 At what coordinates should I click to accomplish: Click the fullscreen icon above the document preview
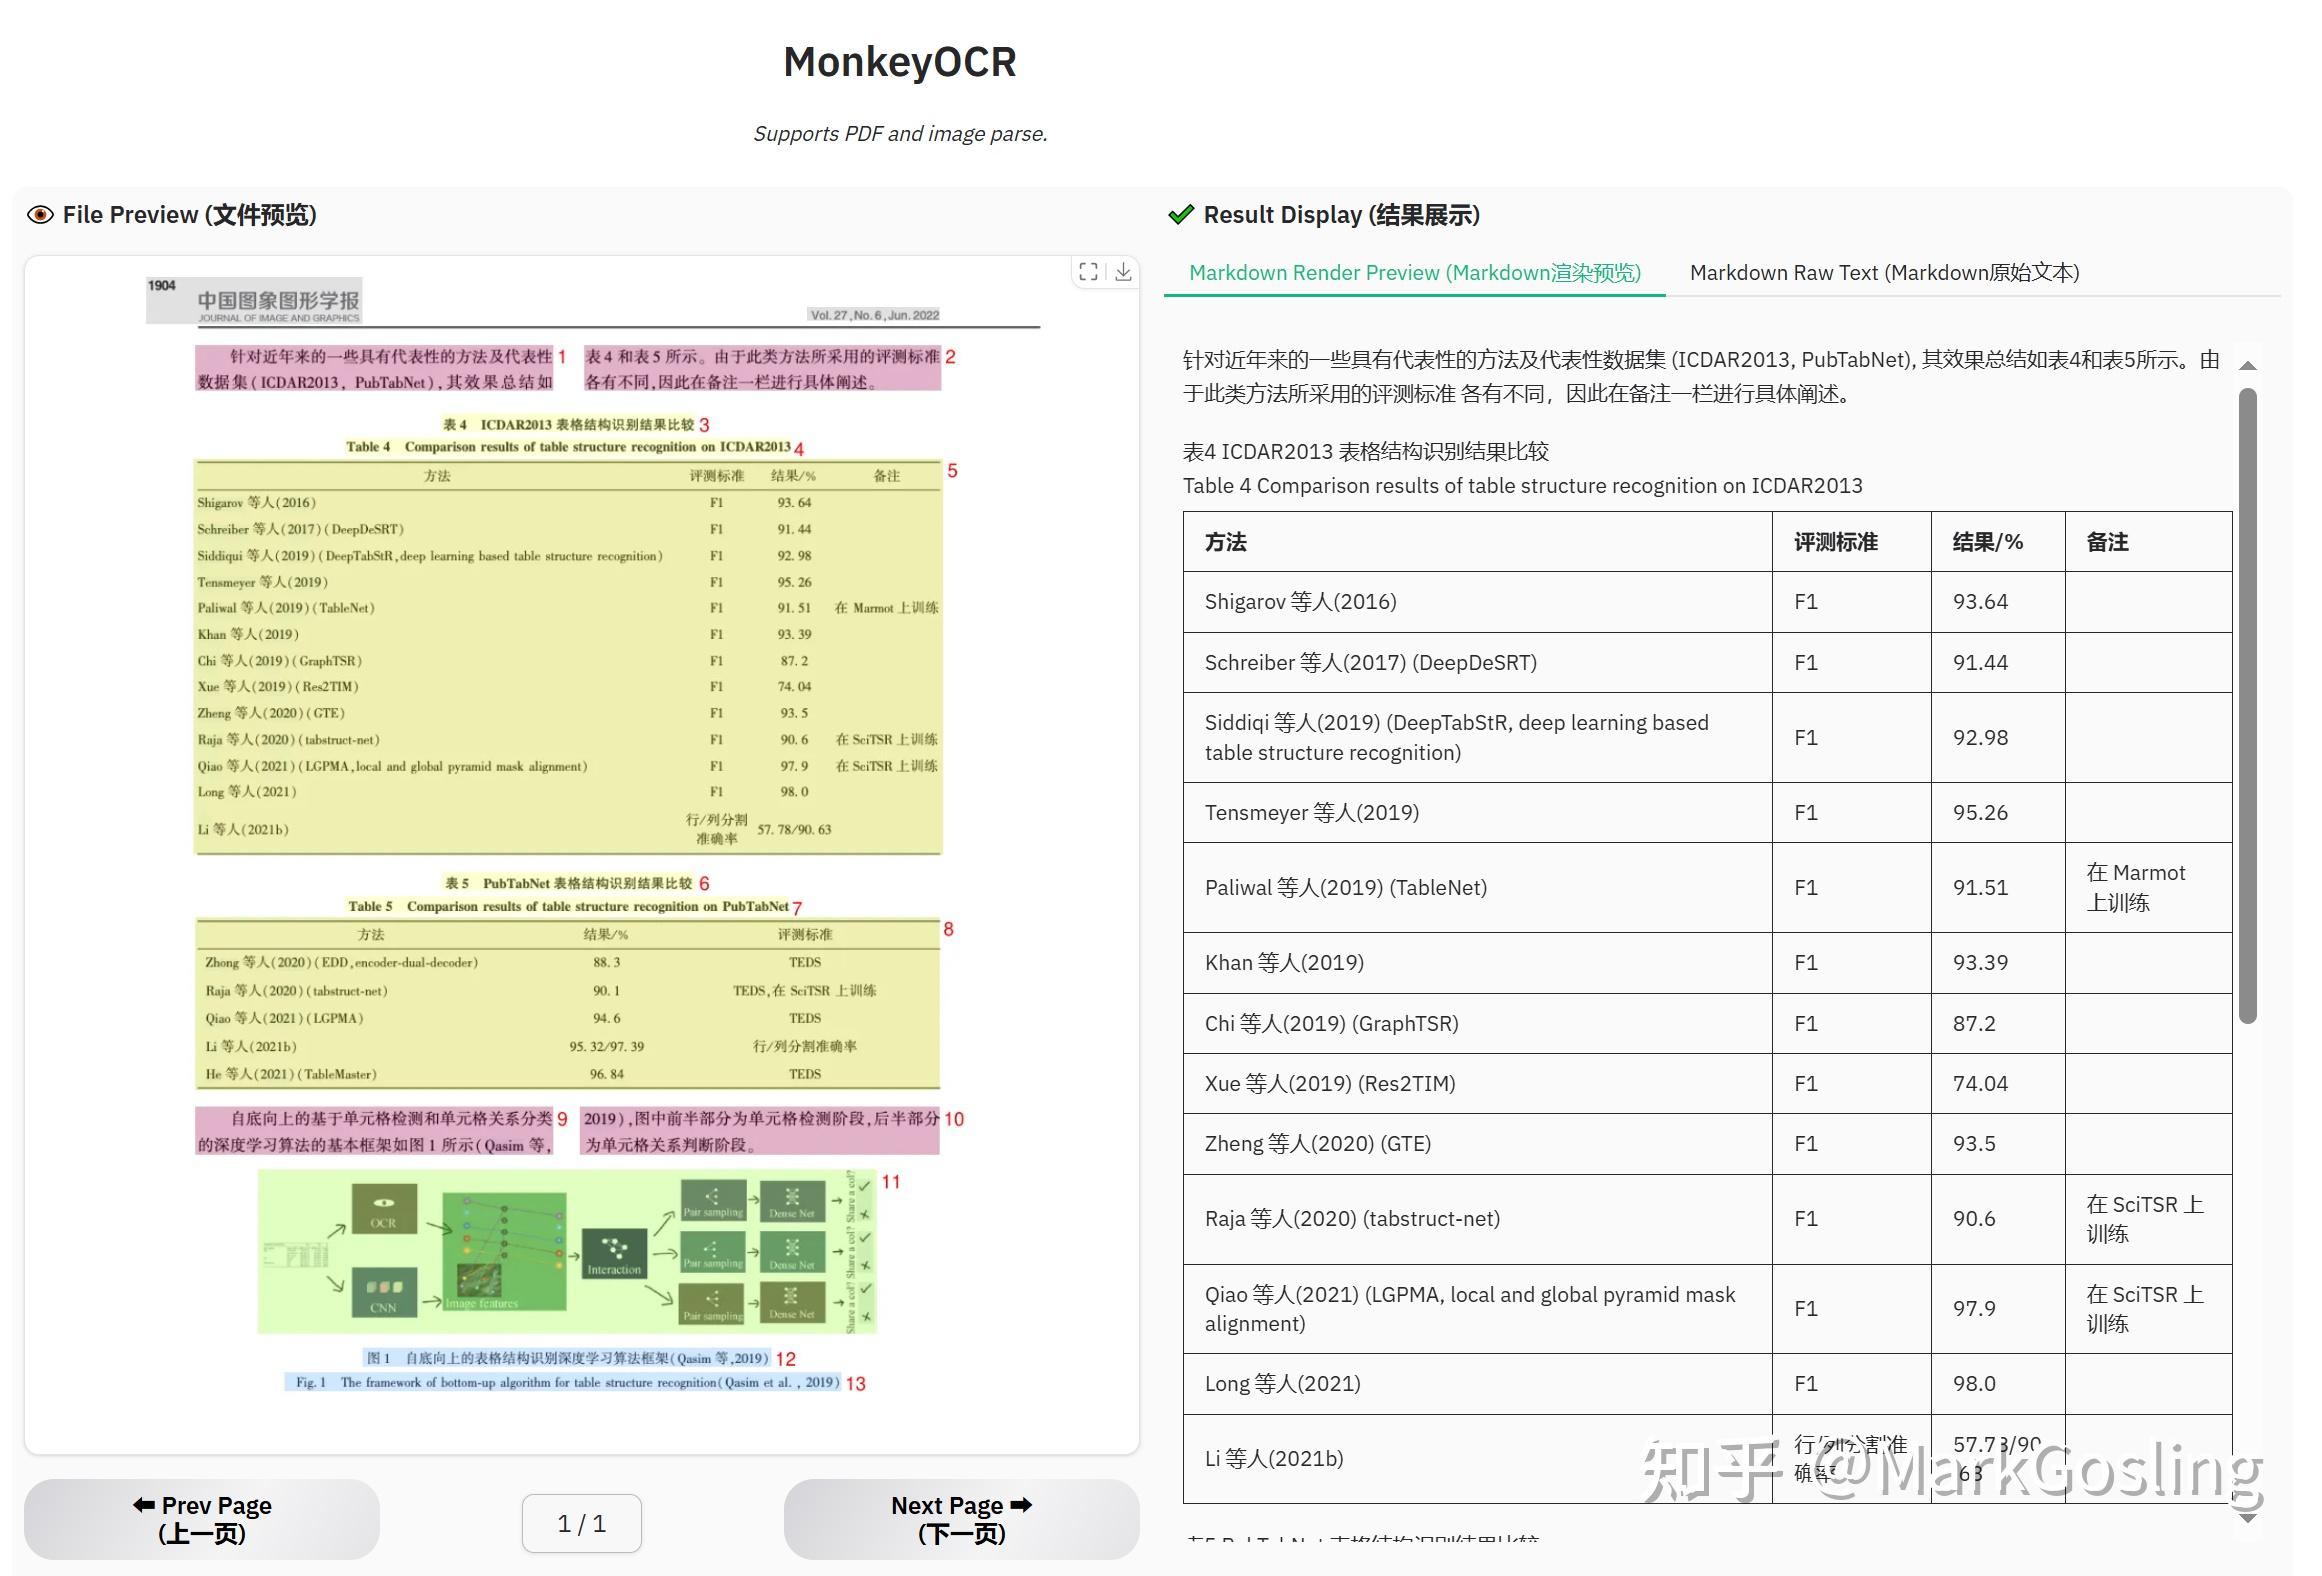(1090, 271)
